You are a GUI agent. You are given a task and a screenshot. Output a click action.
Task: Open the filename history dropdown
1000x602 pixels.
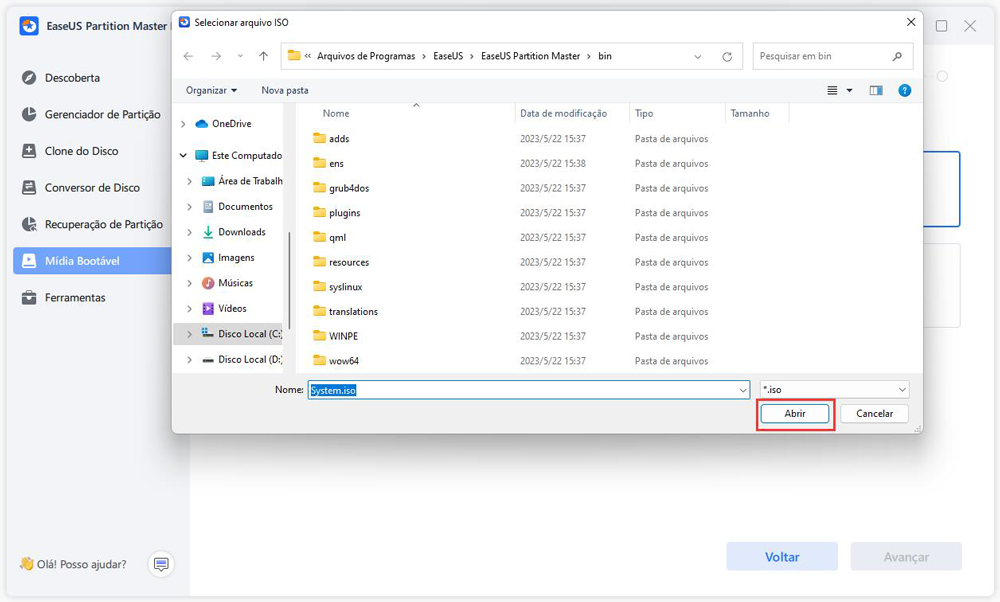[x=743, y=390]
